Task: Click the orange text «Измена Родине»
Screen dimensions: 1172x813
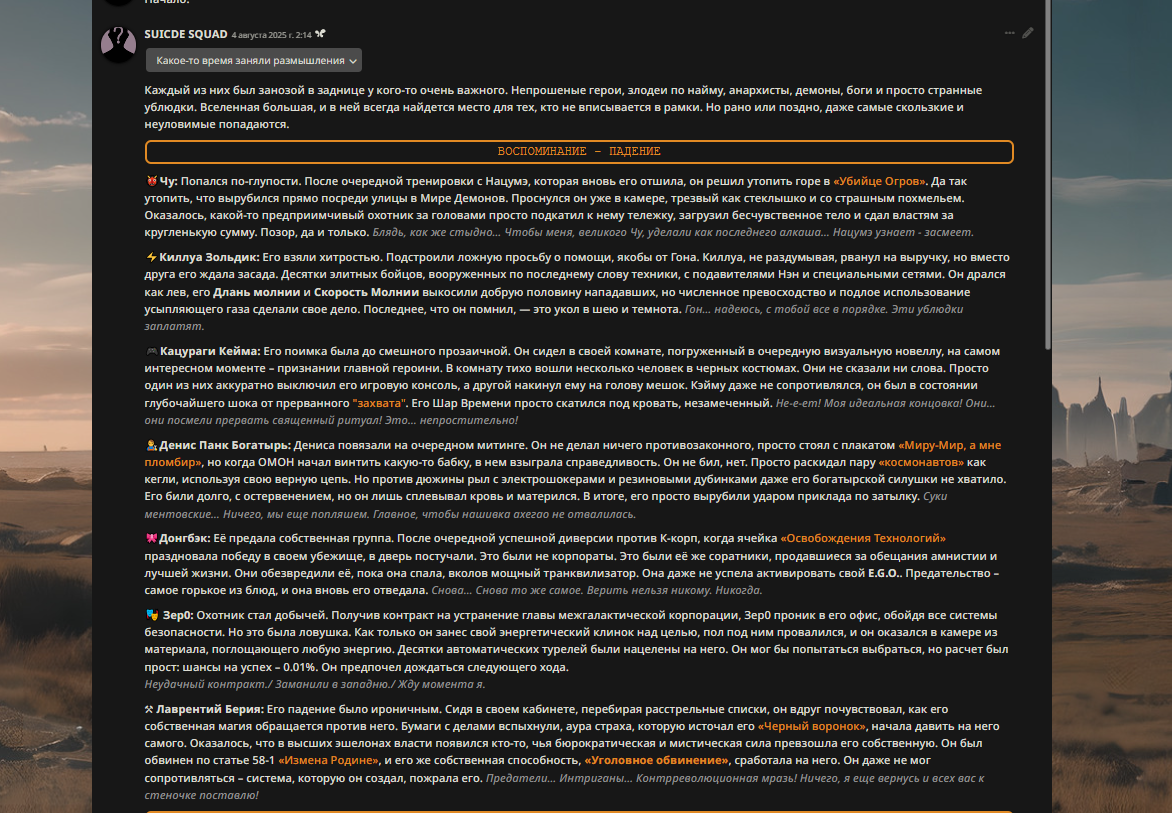Action: (x=328, y=760)
